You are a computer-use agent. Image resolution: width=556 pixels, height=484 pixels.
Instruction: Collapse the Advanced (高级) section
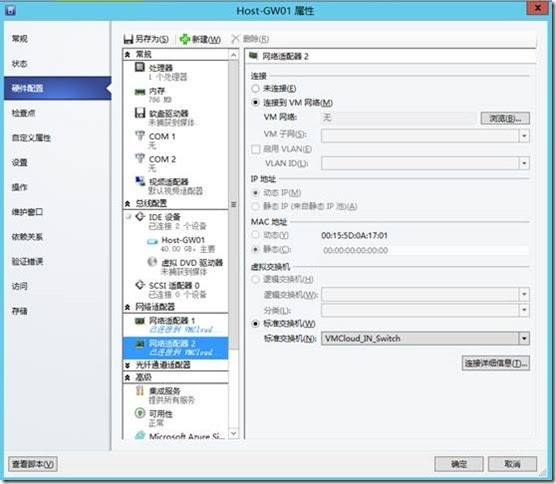(128, 378)
